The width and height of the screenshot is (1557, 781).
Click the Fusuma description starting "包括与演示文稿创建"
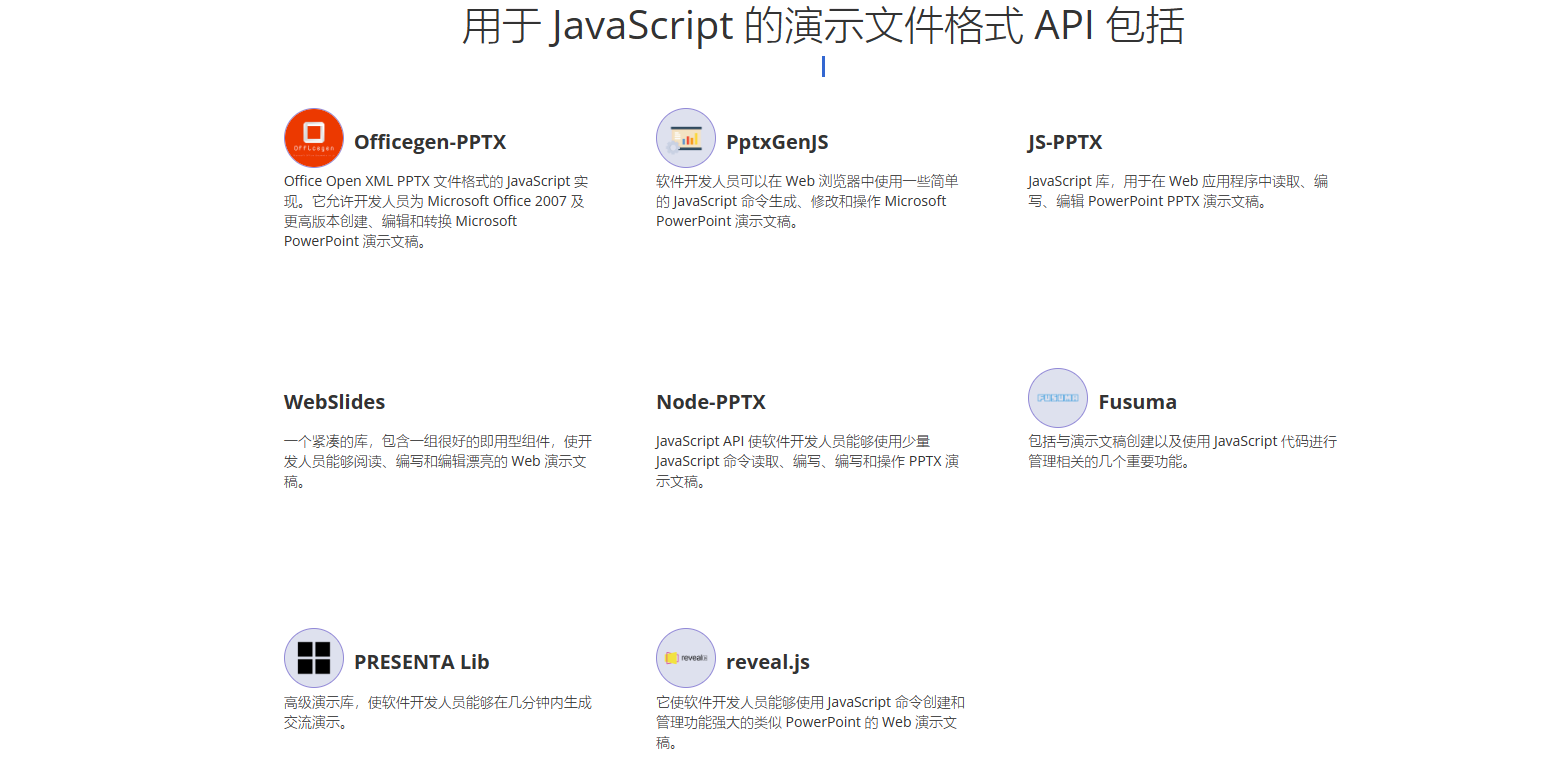[1182, 451]
